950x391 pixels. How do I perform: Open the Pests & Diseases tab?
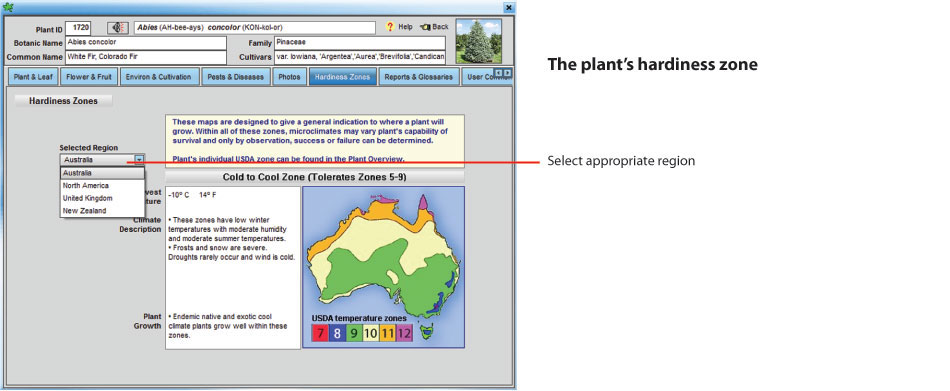pos(235,77)
